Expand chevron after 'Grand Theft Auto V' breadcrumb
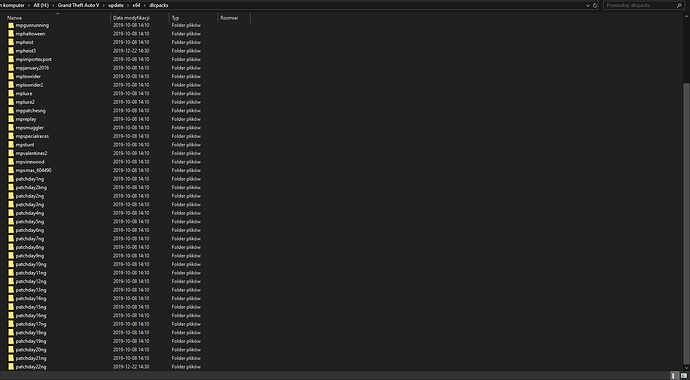 104,5
